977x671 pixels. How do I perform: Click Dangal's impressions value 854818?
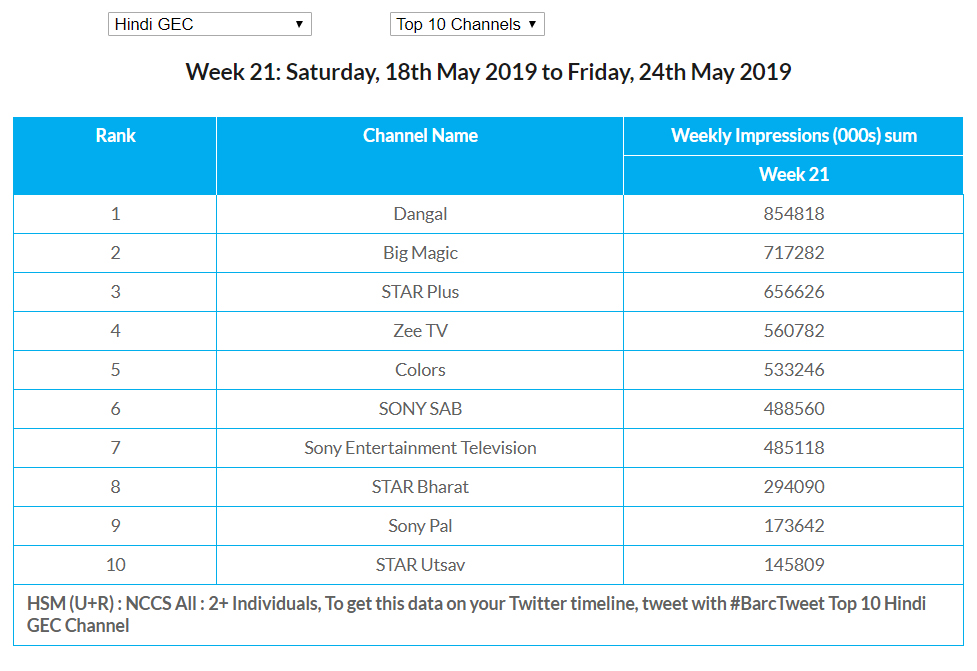pos(793,214)
